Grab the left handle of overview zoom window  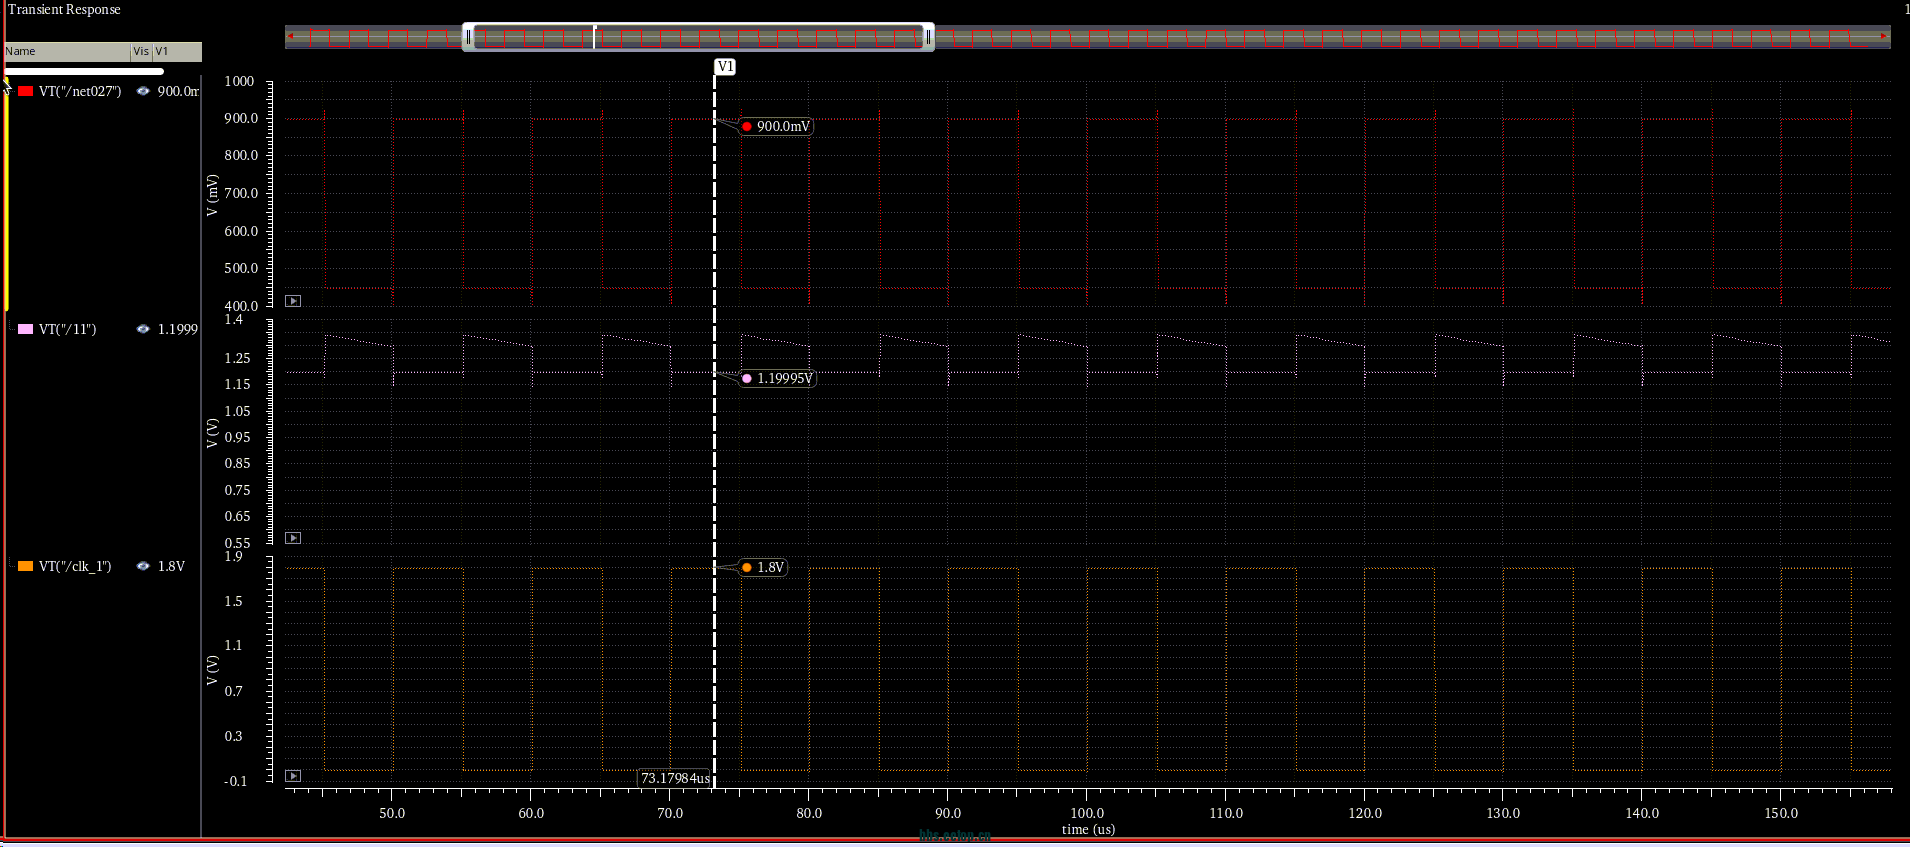pyautogui.click(x=468, y=37)
